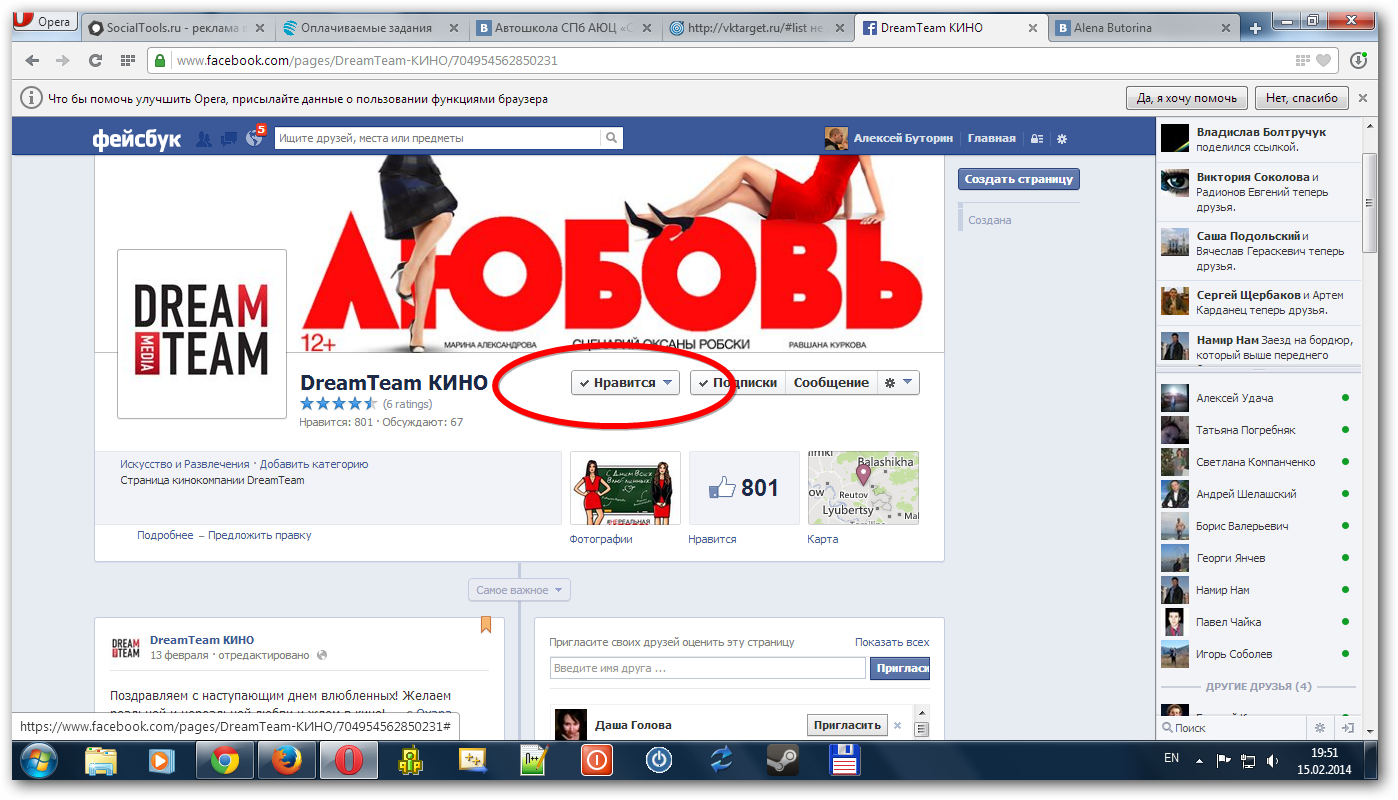Open Facebook friend requests icon
Image resolution: width=1398 pixels, height=800 pixels.
204,139
